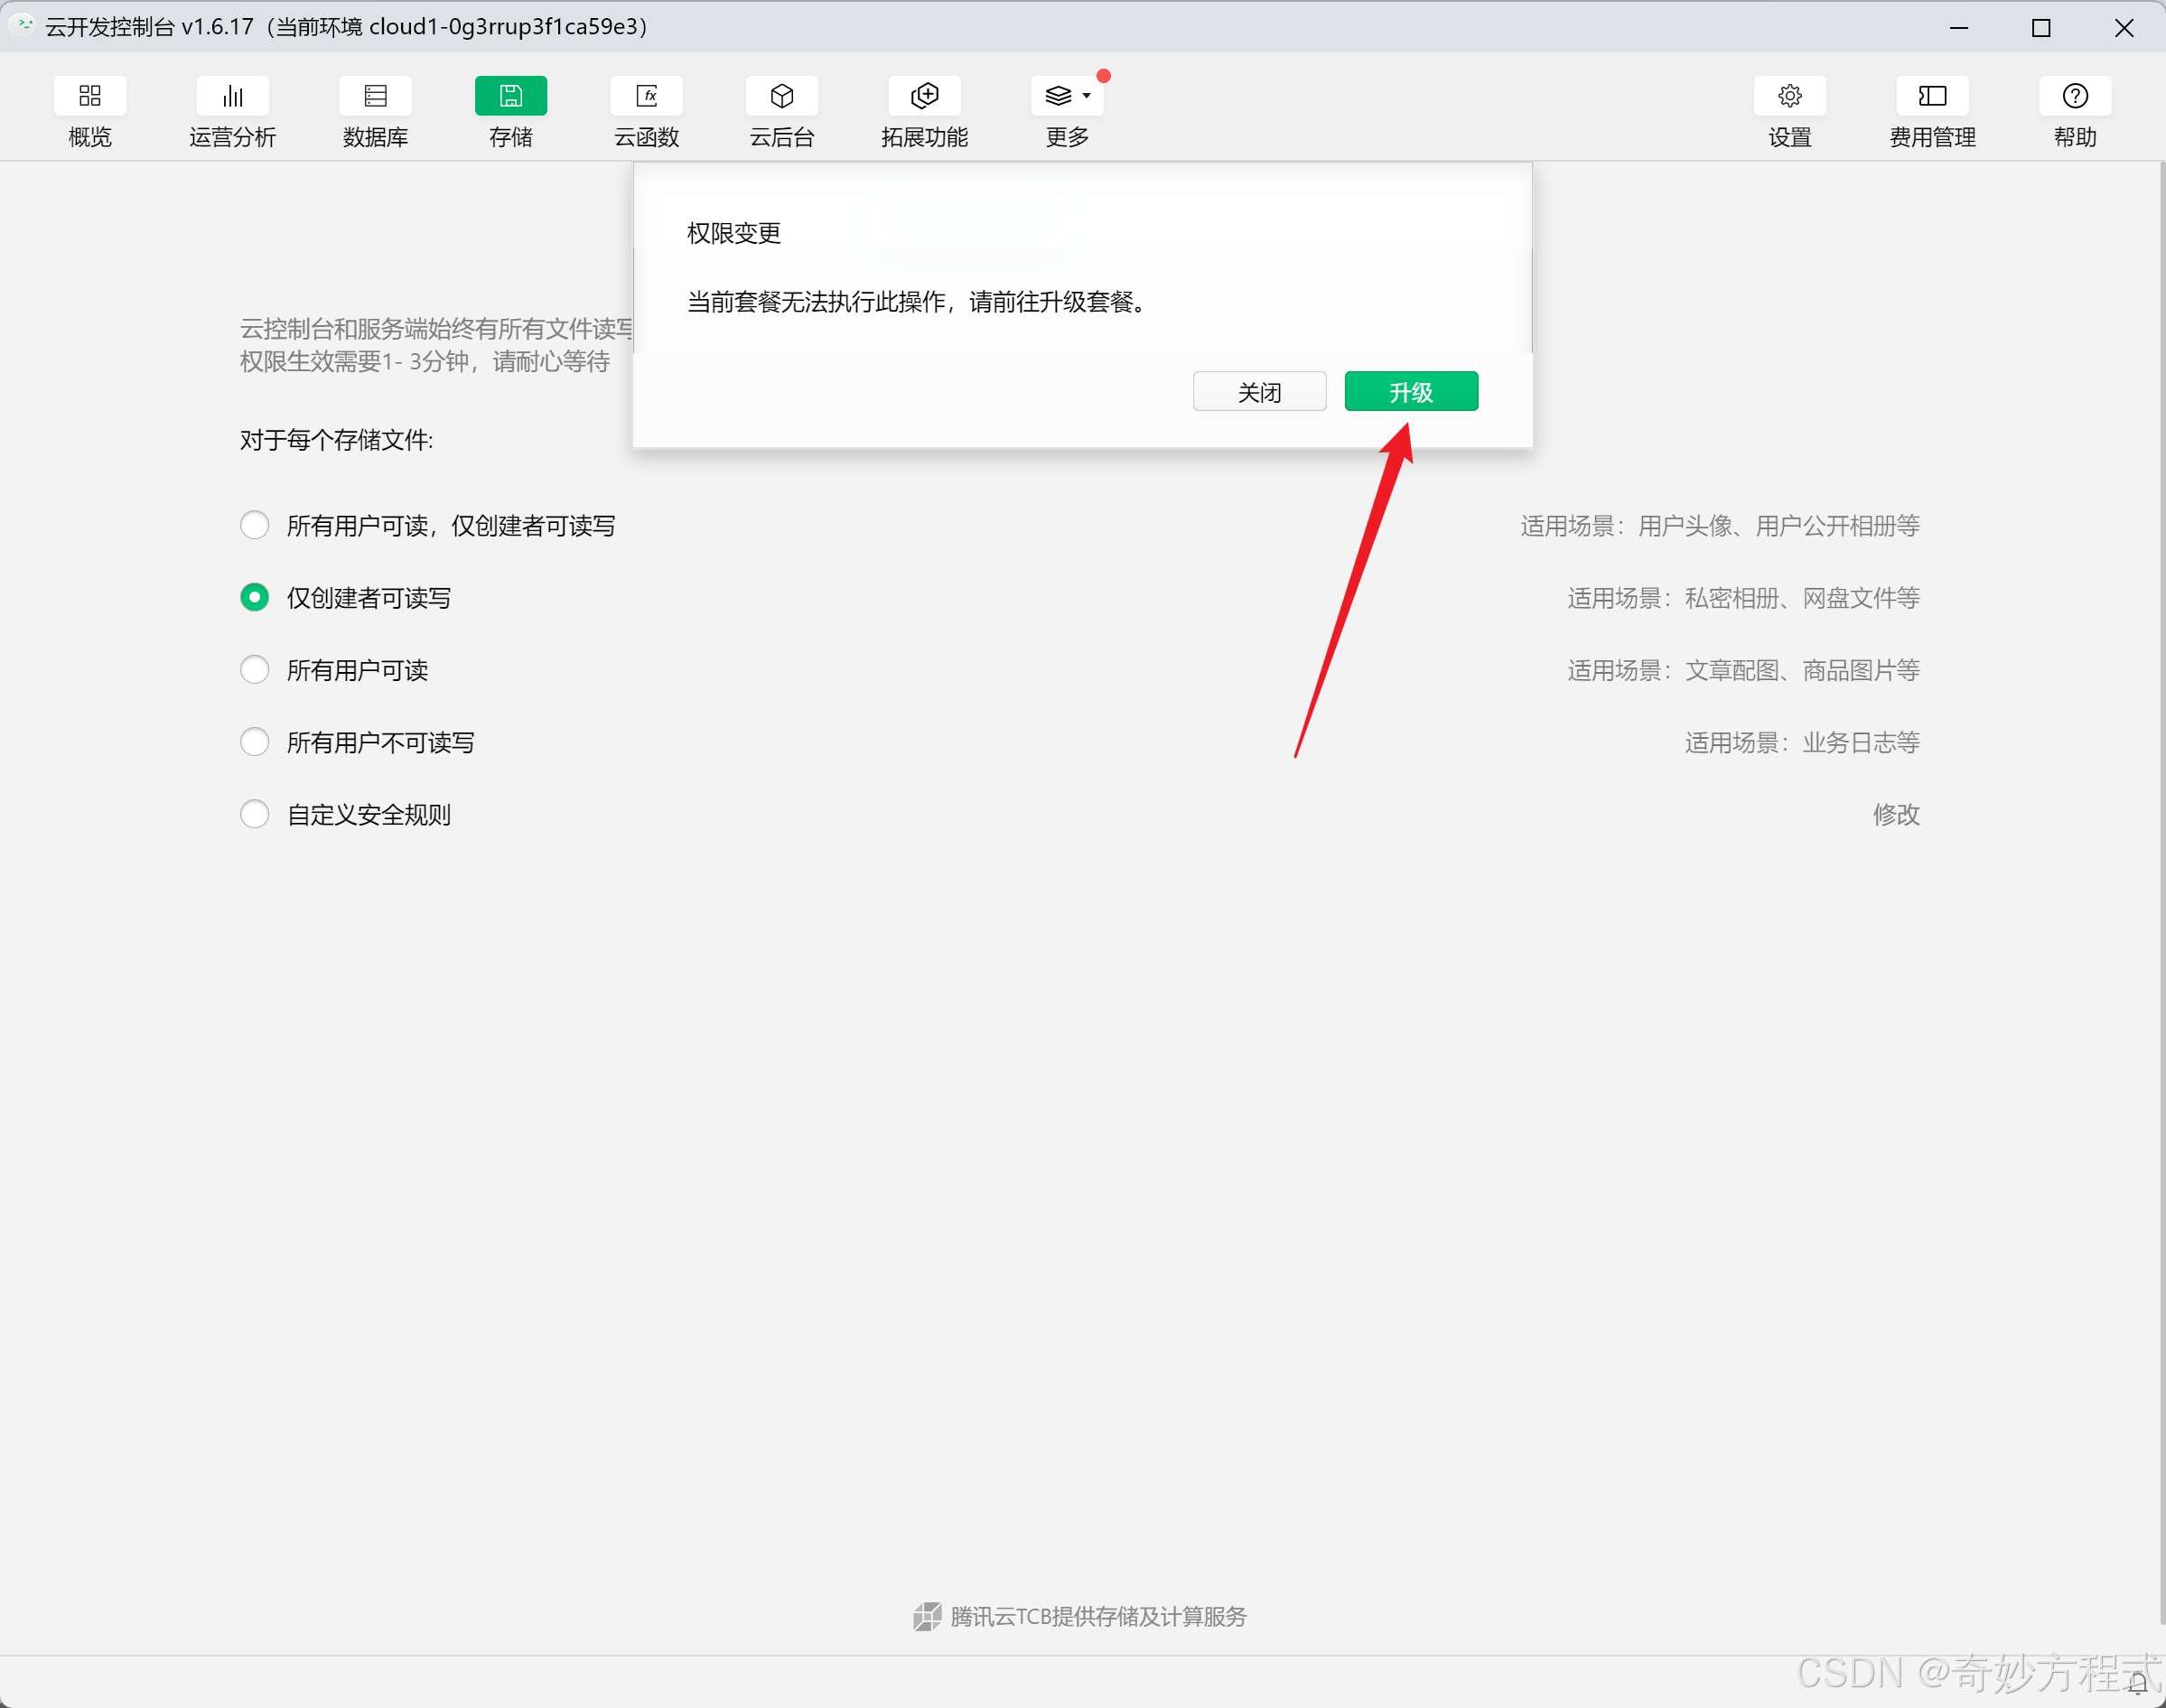The width and height of the screenshot is (2166, 1708).
Task: Select the green 存储 storage icon
Action: [x=510, y=96]
